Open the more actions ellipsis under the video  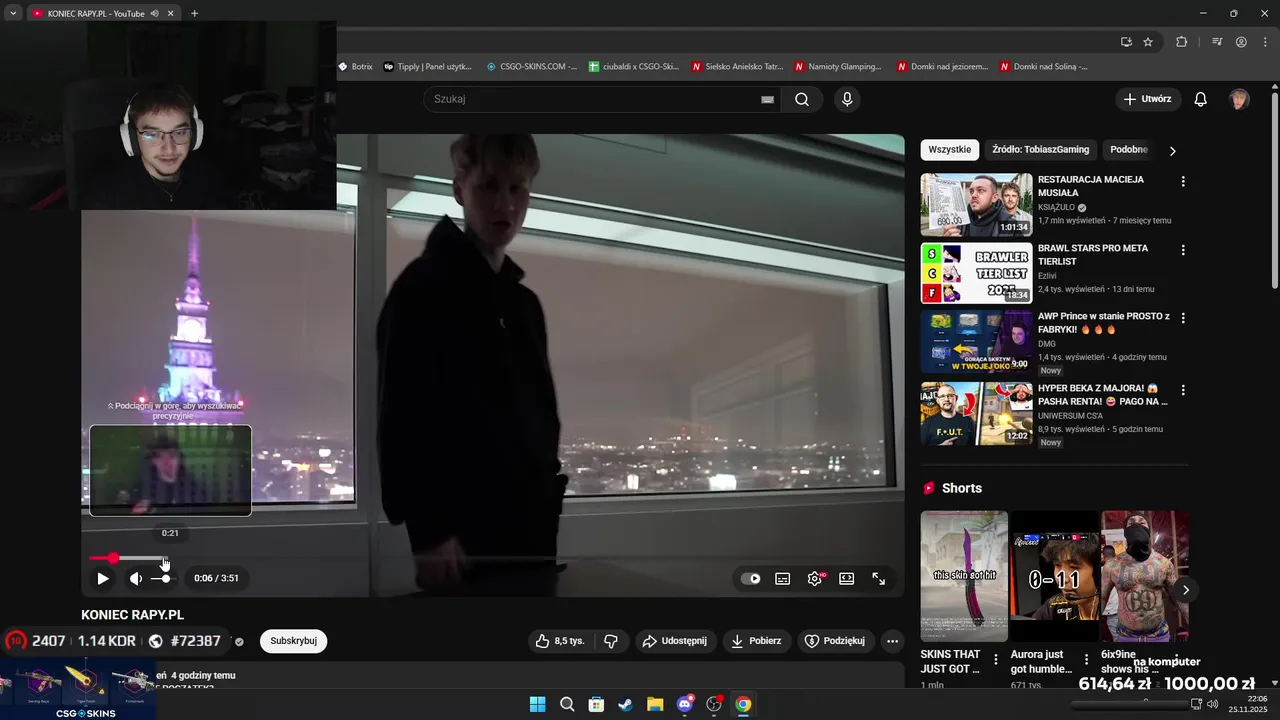(x=893, y=641)
